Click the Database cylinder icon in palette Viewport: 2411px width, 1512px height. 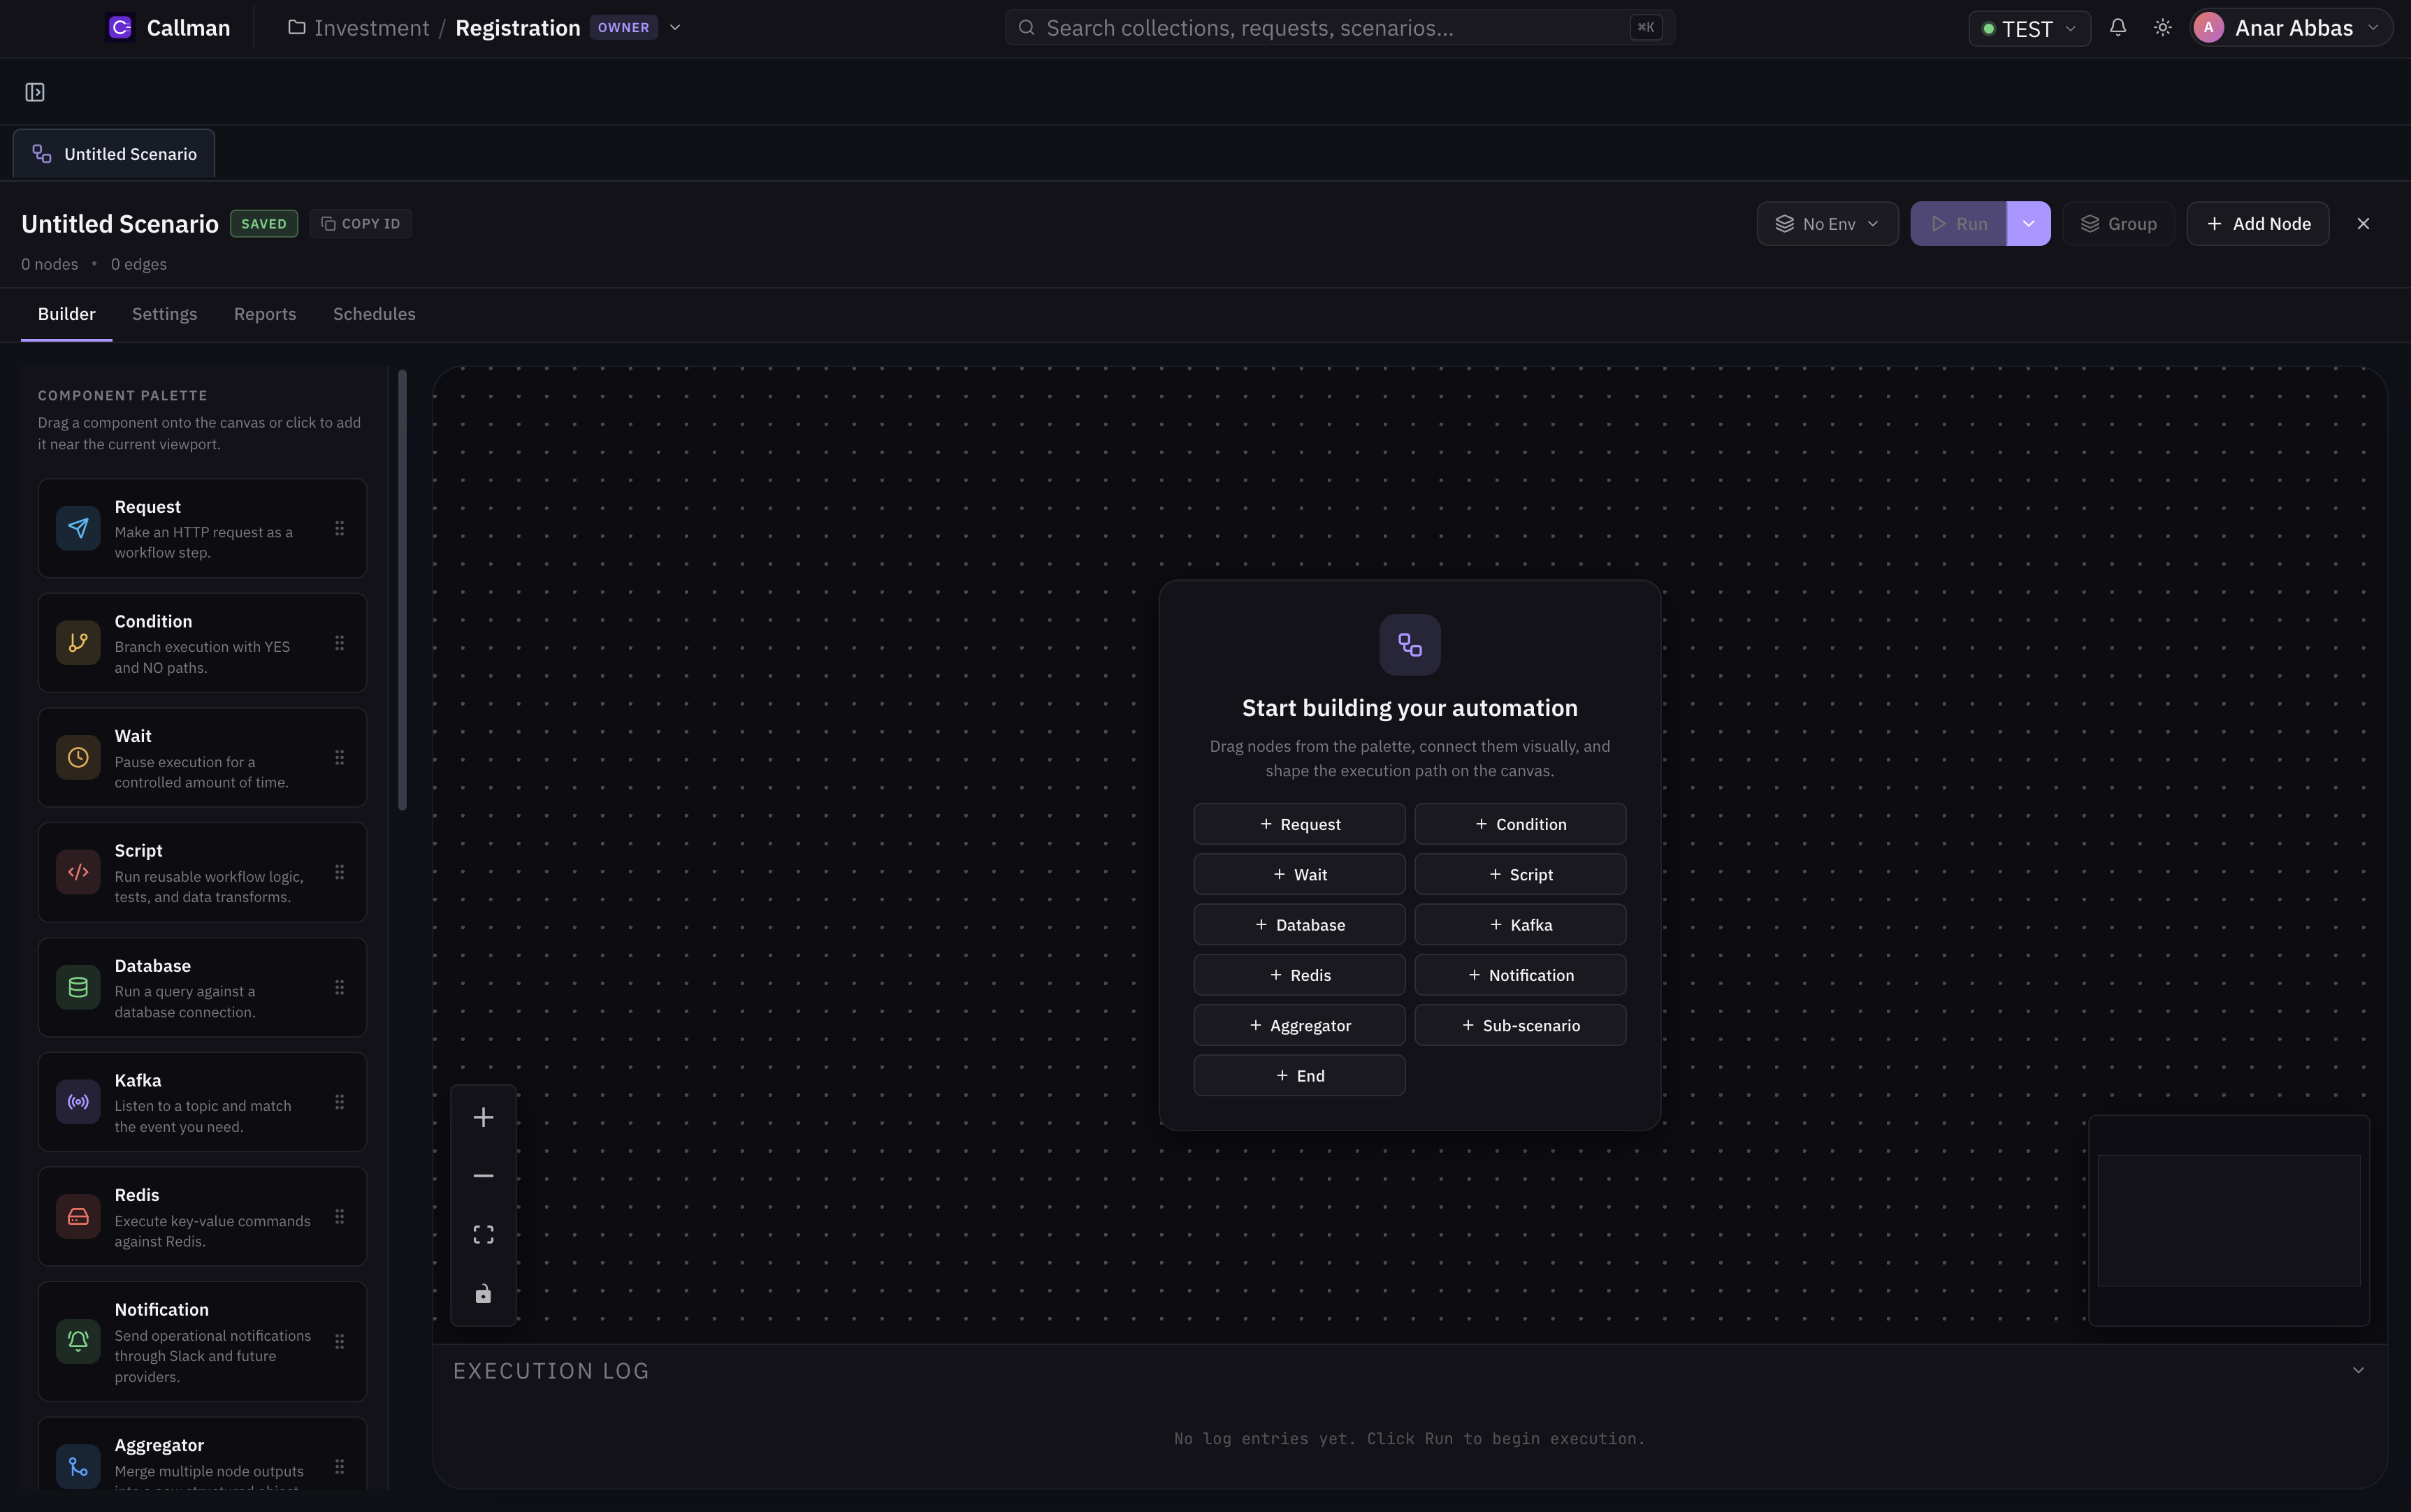click(x=78, y=987)
